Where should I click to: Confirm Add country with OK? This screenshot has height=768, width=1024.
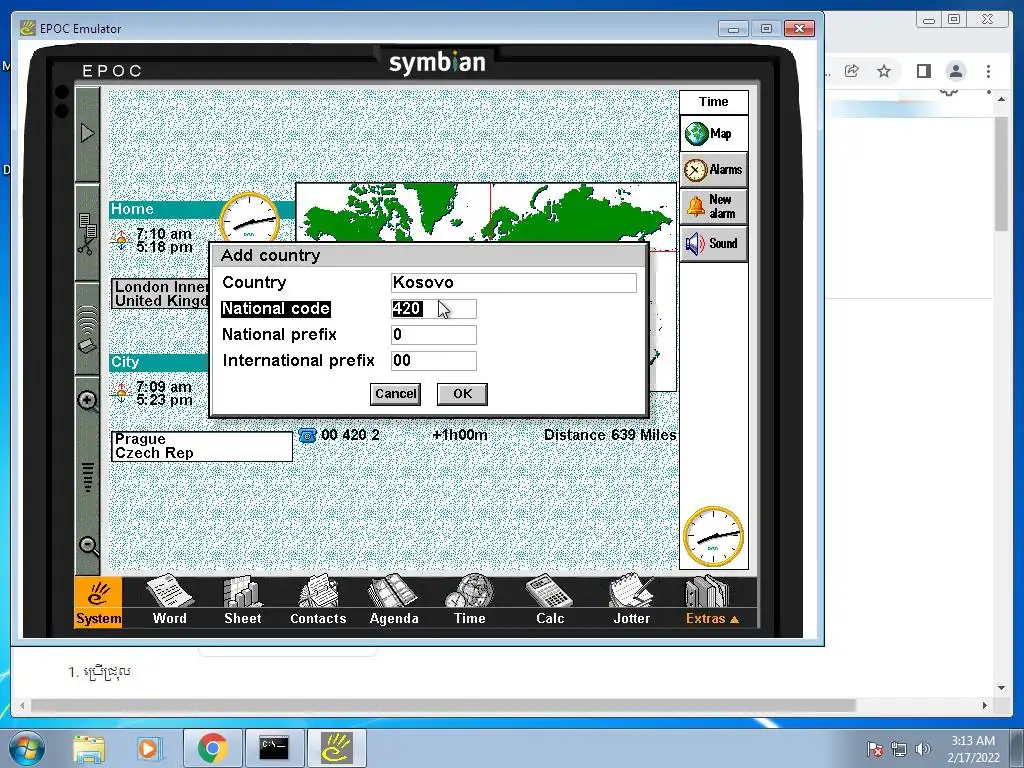(462, 394)
